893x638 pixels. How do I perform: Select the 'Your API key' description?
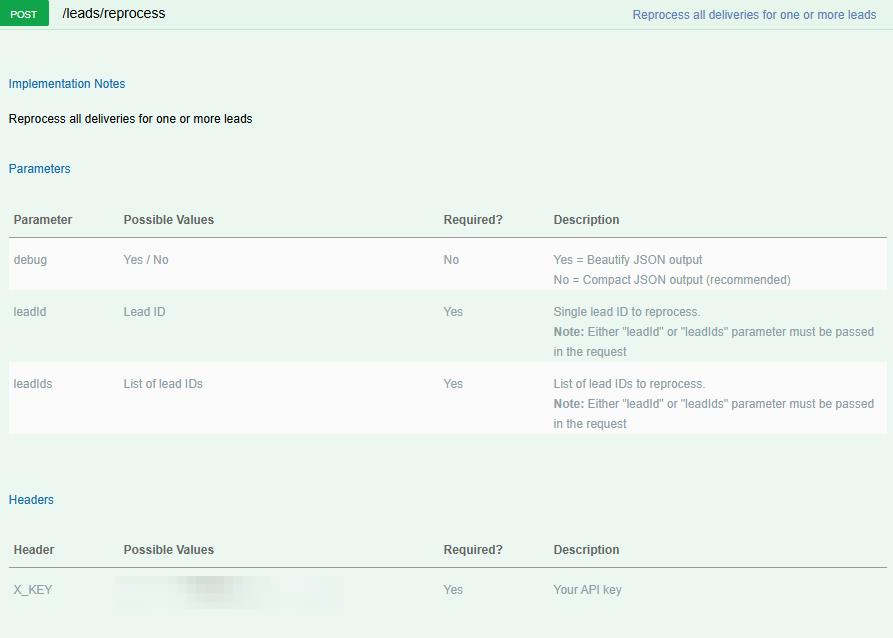coord(587,590)
